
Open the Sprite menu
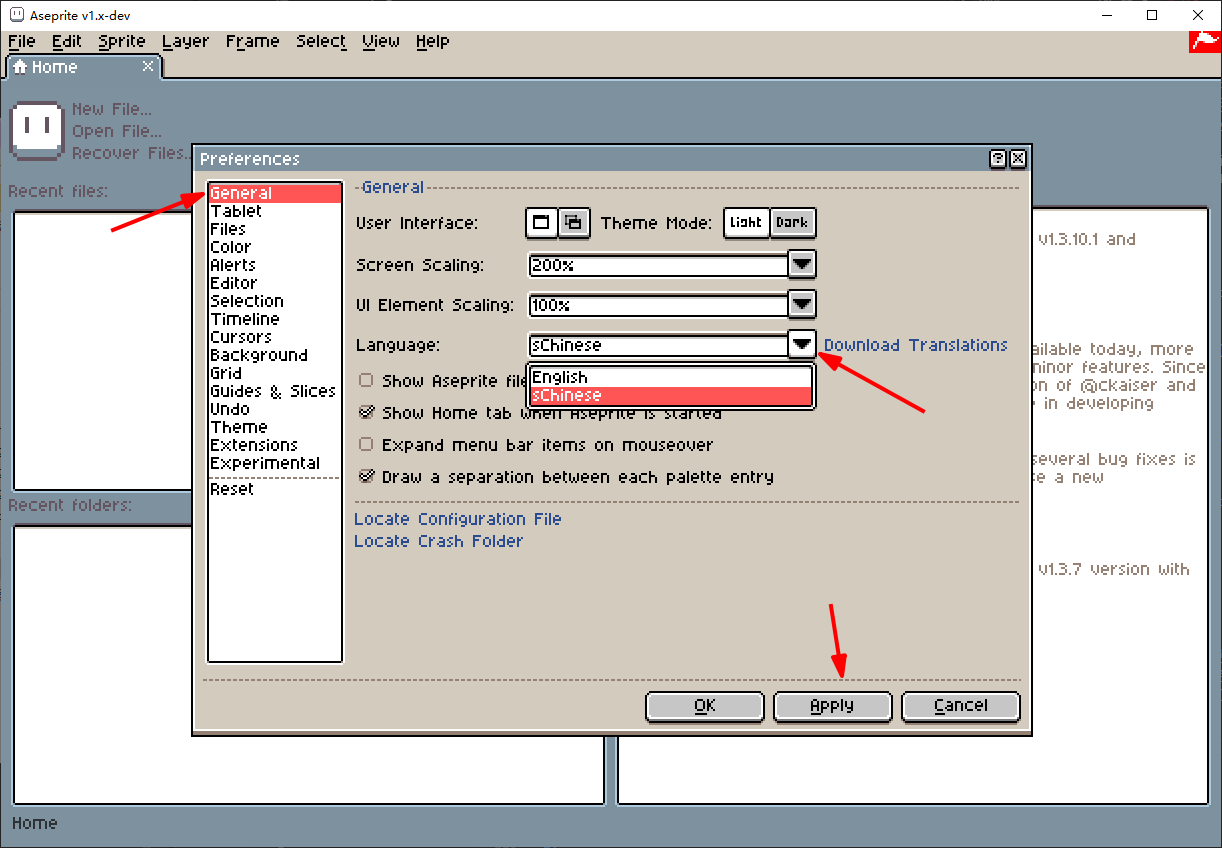[122, 41]
